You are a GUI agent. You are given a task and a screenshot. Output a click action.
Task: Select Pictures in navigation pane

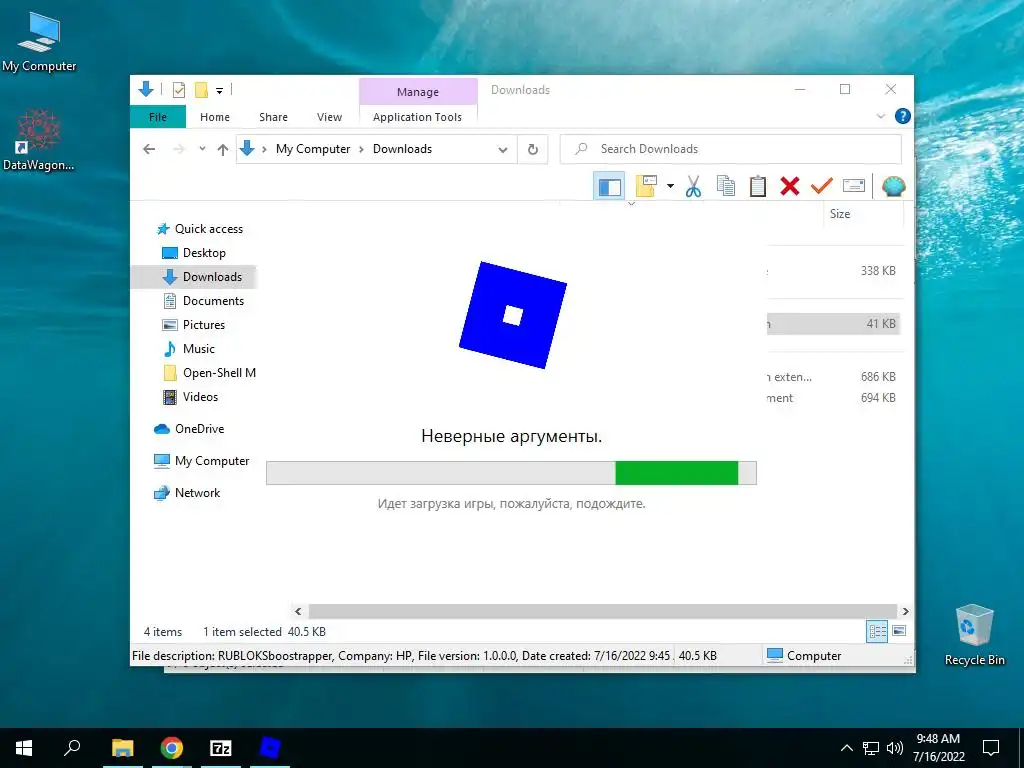pyautogui.click(x=203, y=325)
